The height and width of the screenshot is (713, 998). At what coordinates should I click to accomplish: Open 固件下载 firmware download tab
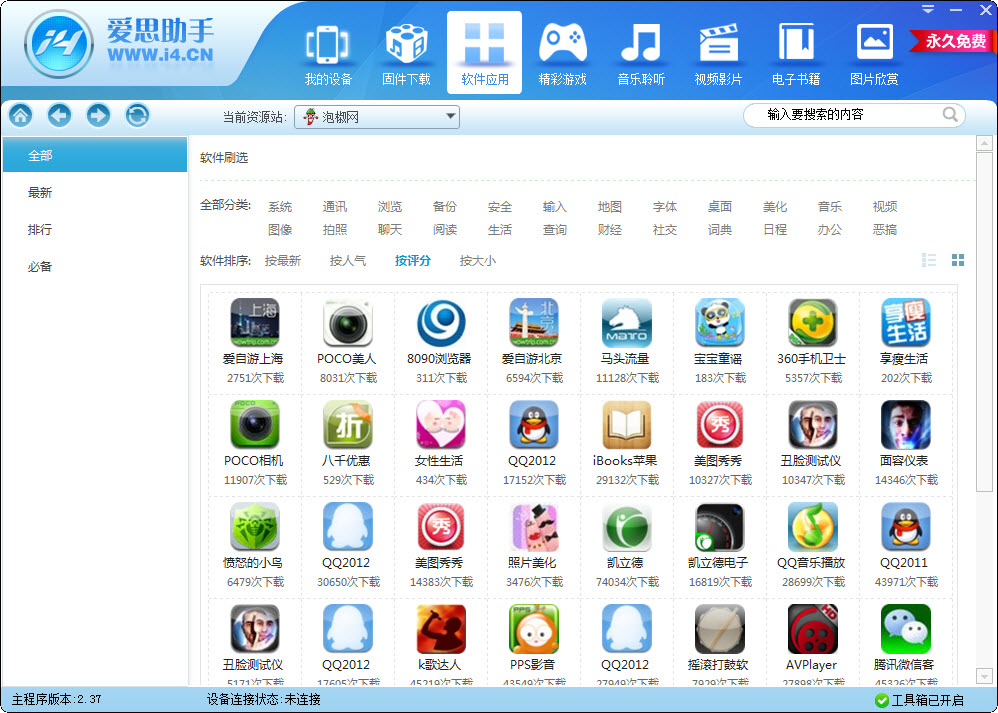pyautogui.click(x=406, y=55)
